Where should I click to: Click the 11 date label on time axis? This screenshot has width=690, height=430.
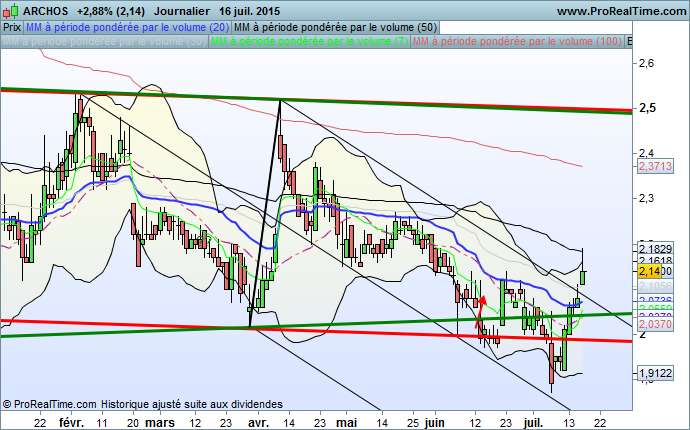(x=102, y=423)
